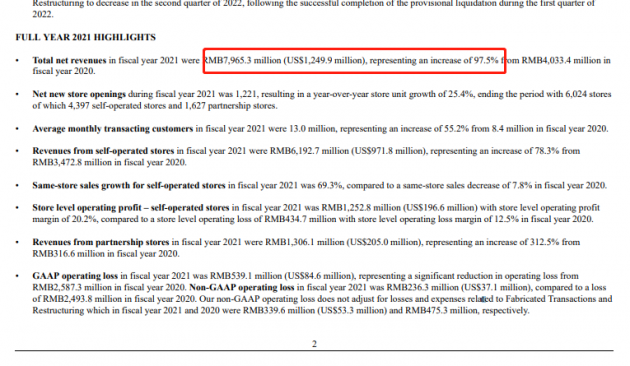Viewport: 630px width, 366px height.
Task: Click the number '6,024 stores'
Action: [x=588, y=94]
